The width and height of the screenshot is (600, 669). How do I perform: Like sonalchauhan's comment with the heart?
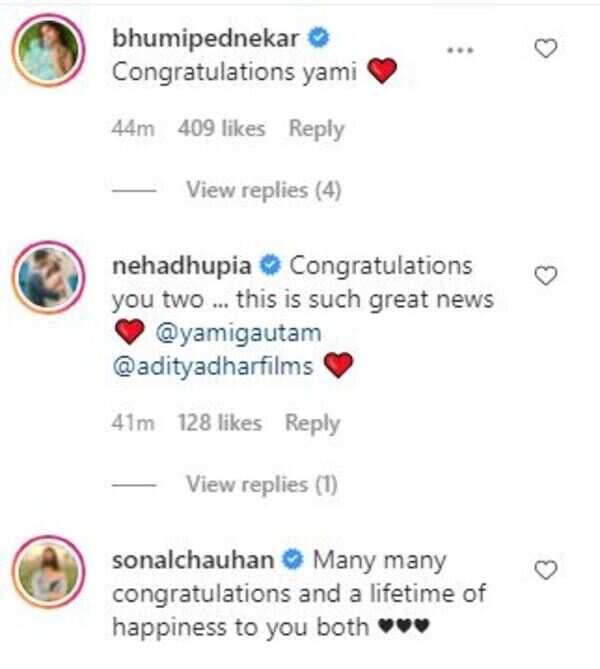tap(545, 570)
